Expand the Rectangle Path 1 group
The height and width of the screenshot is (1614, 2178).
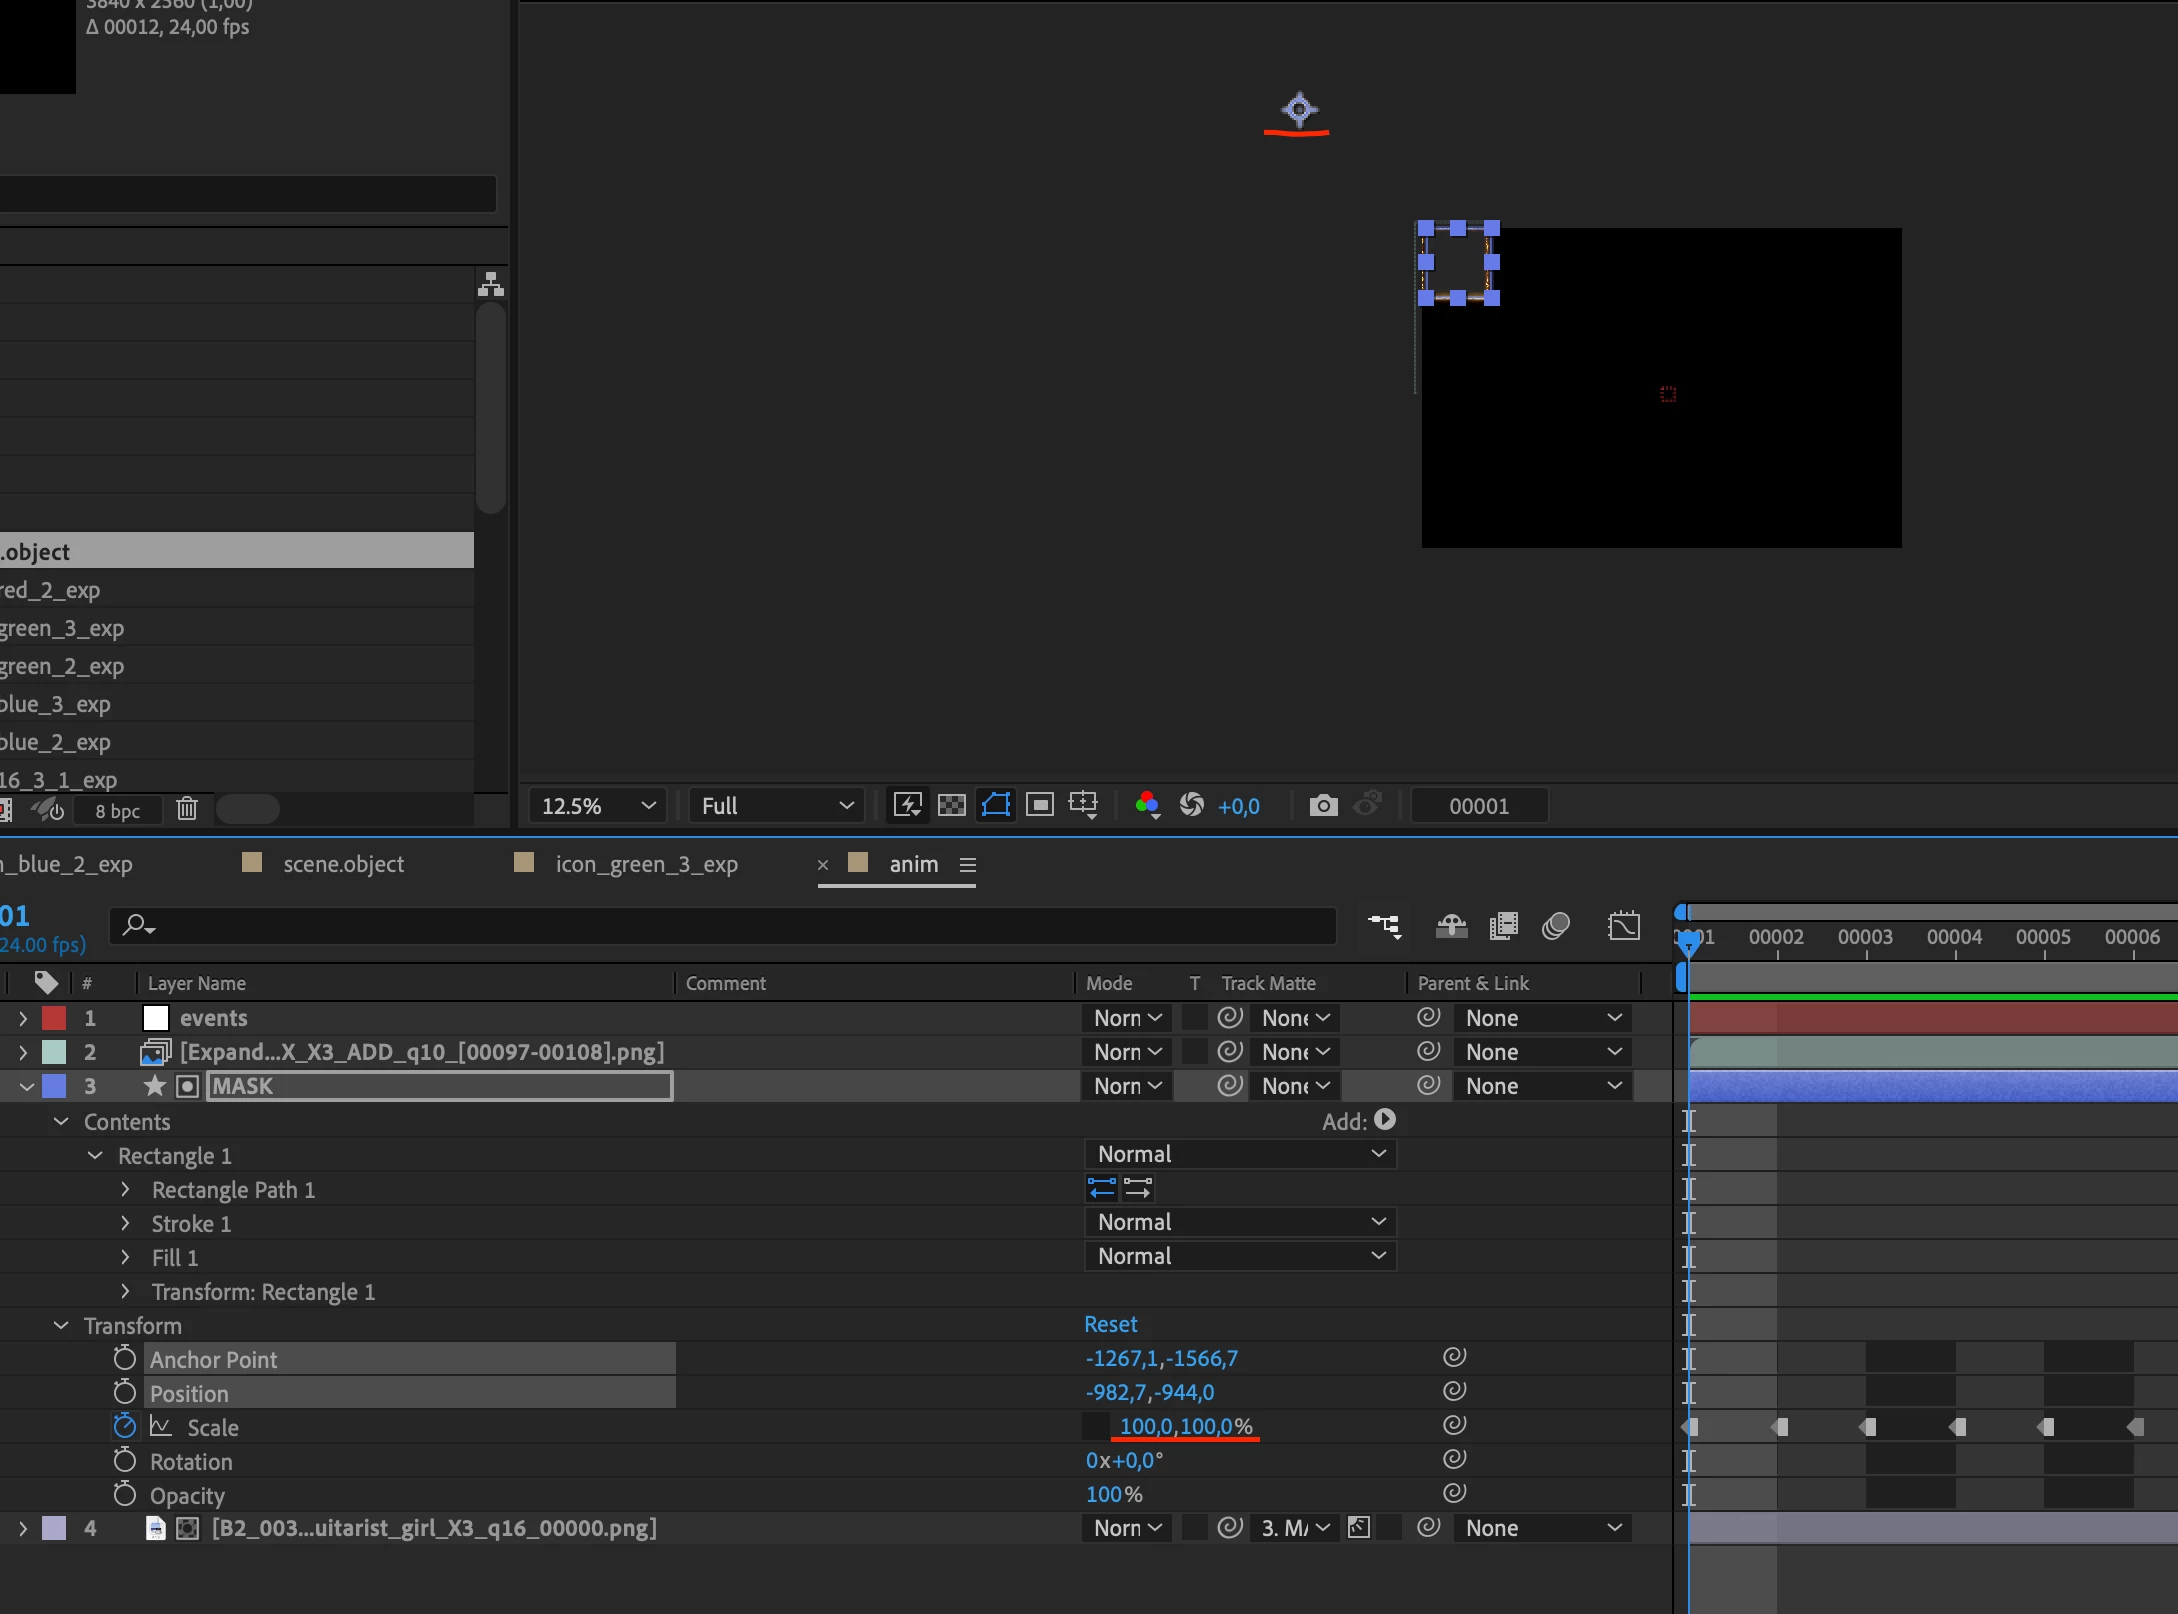125,1190
